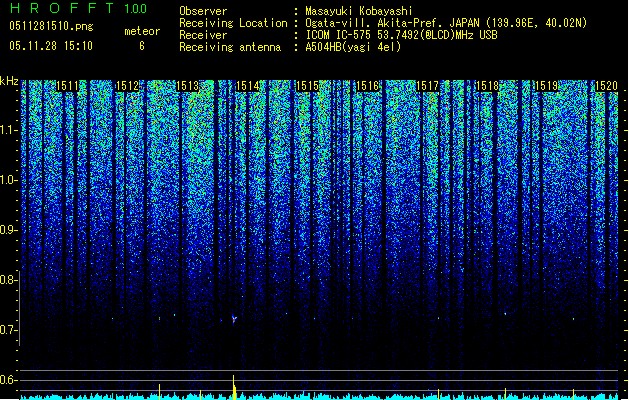The height and width of the screenshot is (400, 629).
Task: Click the 1516 time marker
Action: tap(367, 86)
